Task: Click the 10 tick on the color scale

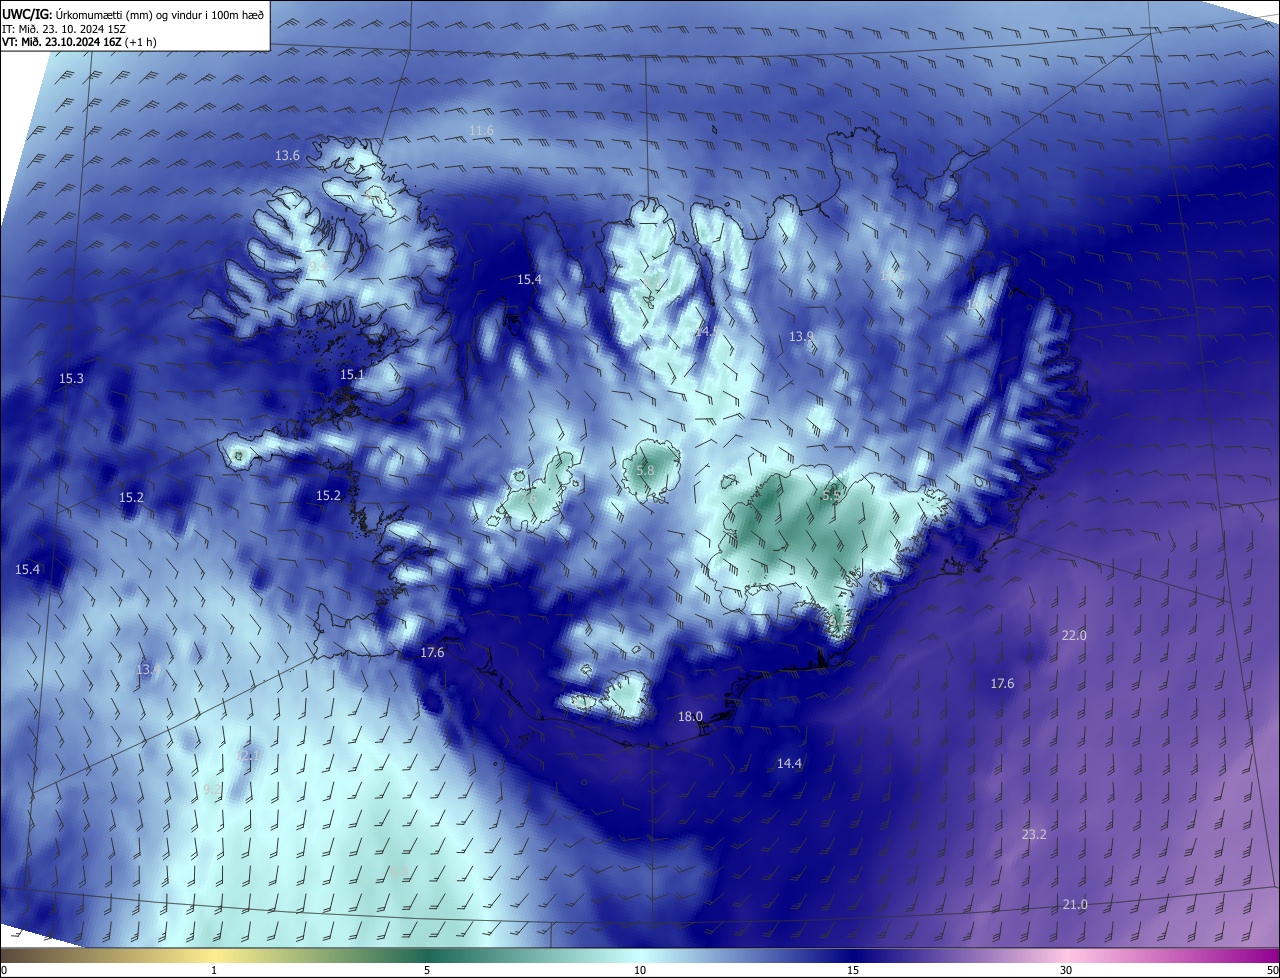Action: tap(640, 971)
